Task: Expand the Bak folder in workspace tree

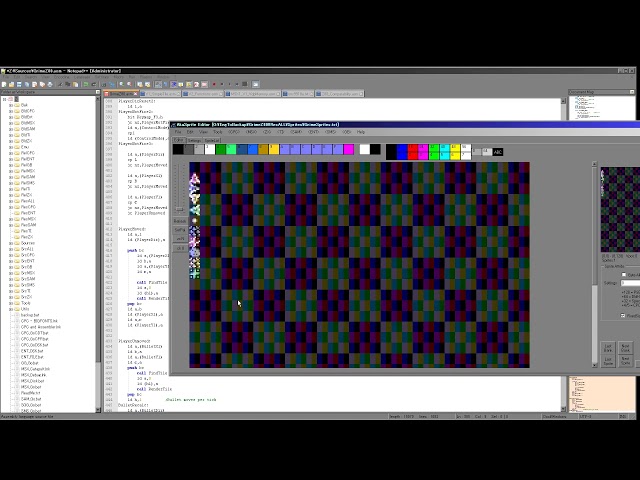Action: pyautogui.click(x=11, y=105)
